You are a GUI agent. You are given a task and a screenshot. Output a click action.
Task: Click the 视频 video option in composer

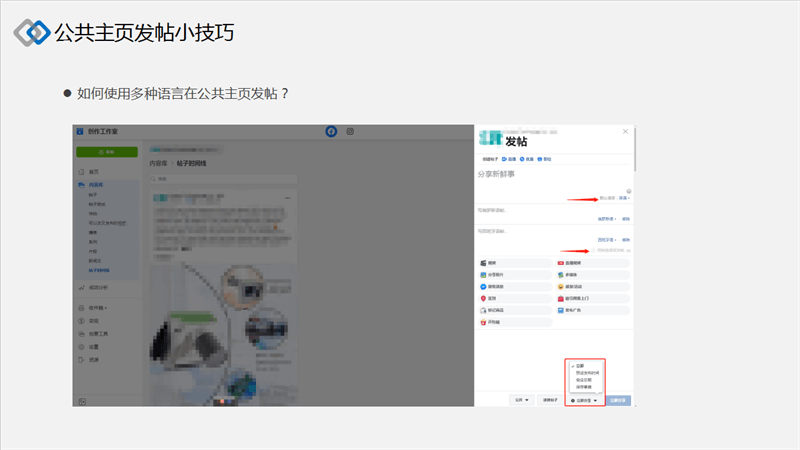tap(515, 263)
